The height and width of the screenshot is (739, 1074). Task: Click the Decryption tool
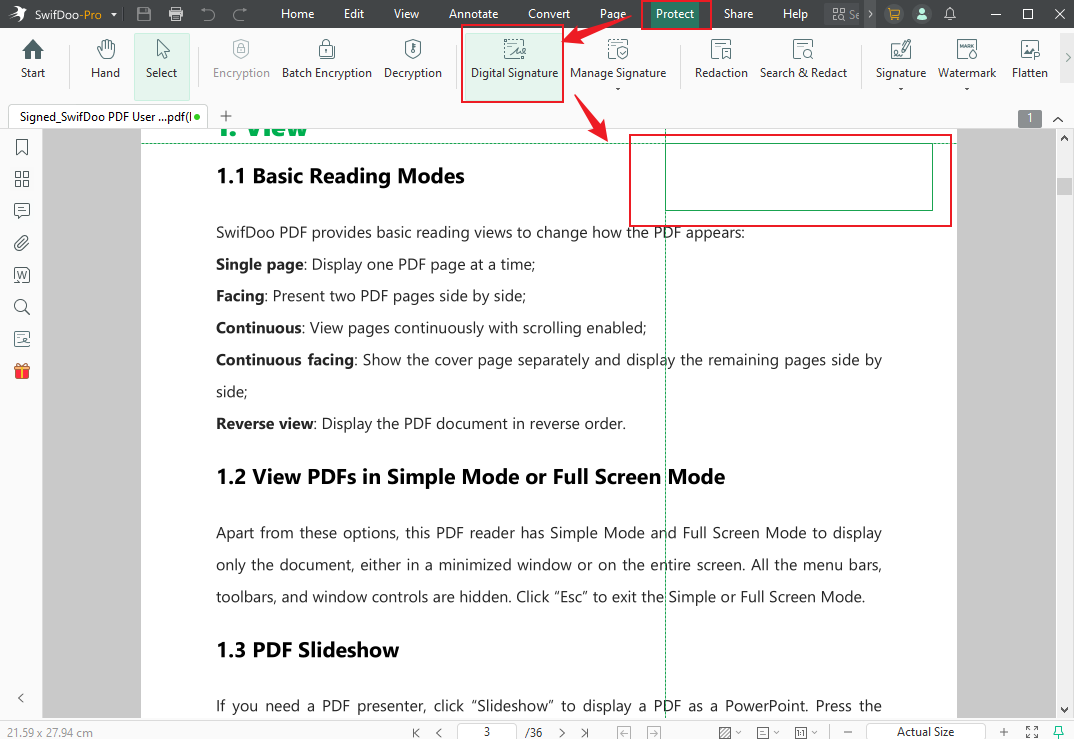pos(412,59)
